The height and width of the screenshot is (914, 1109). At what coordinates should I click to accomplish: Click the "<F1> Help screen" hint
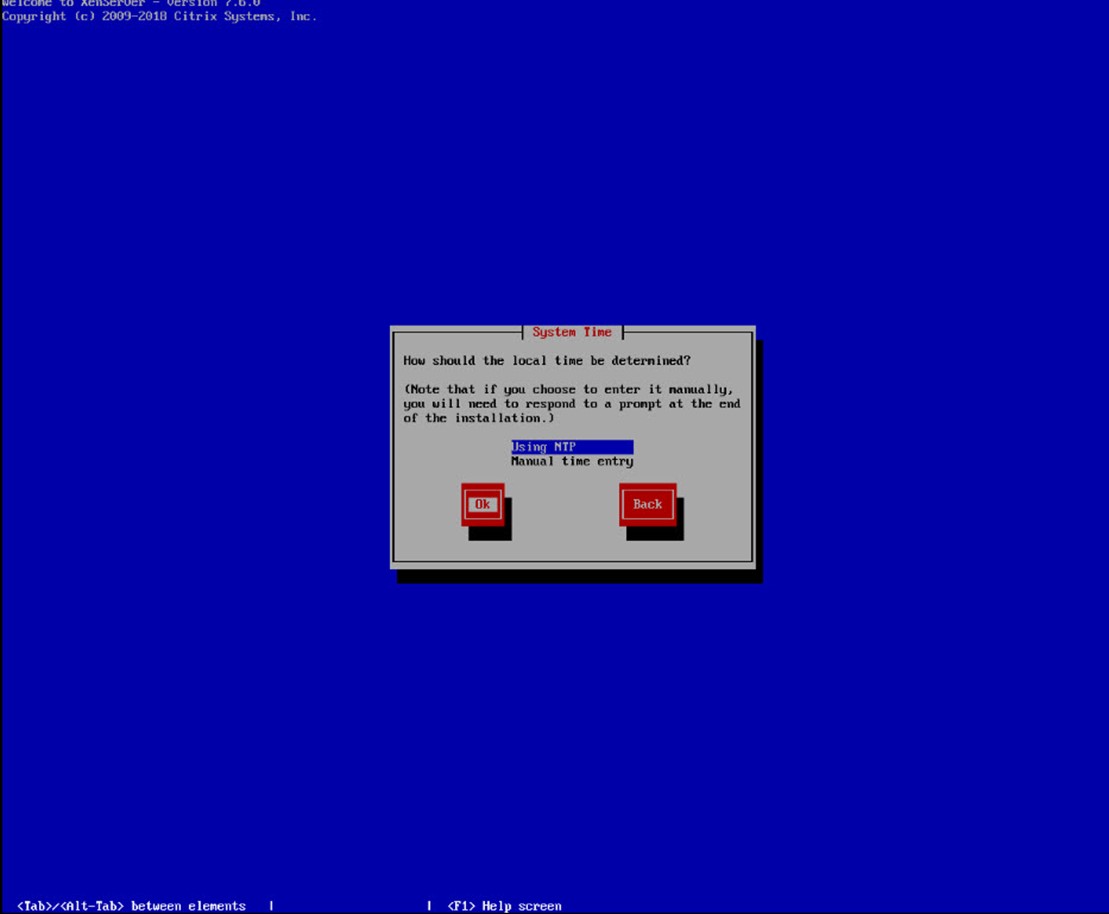click(504, 906)
